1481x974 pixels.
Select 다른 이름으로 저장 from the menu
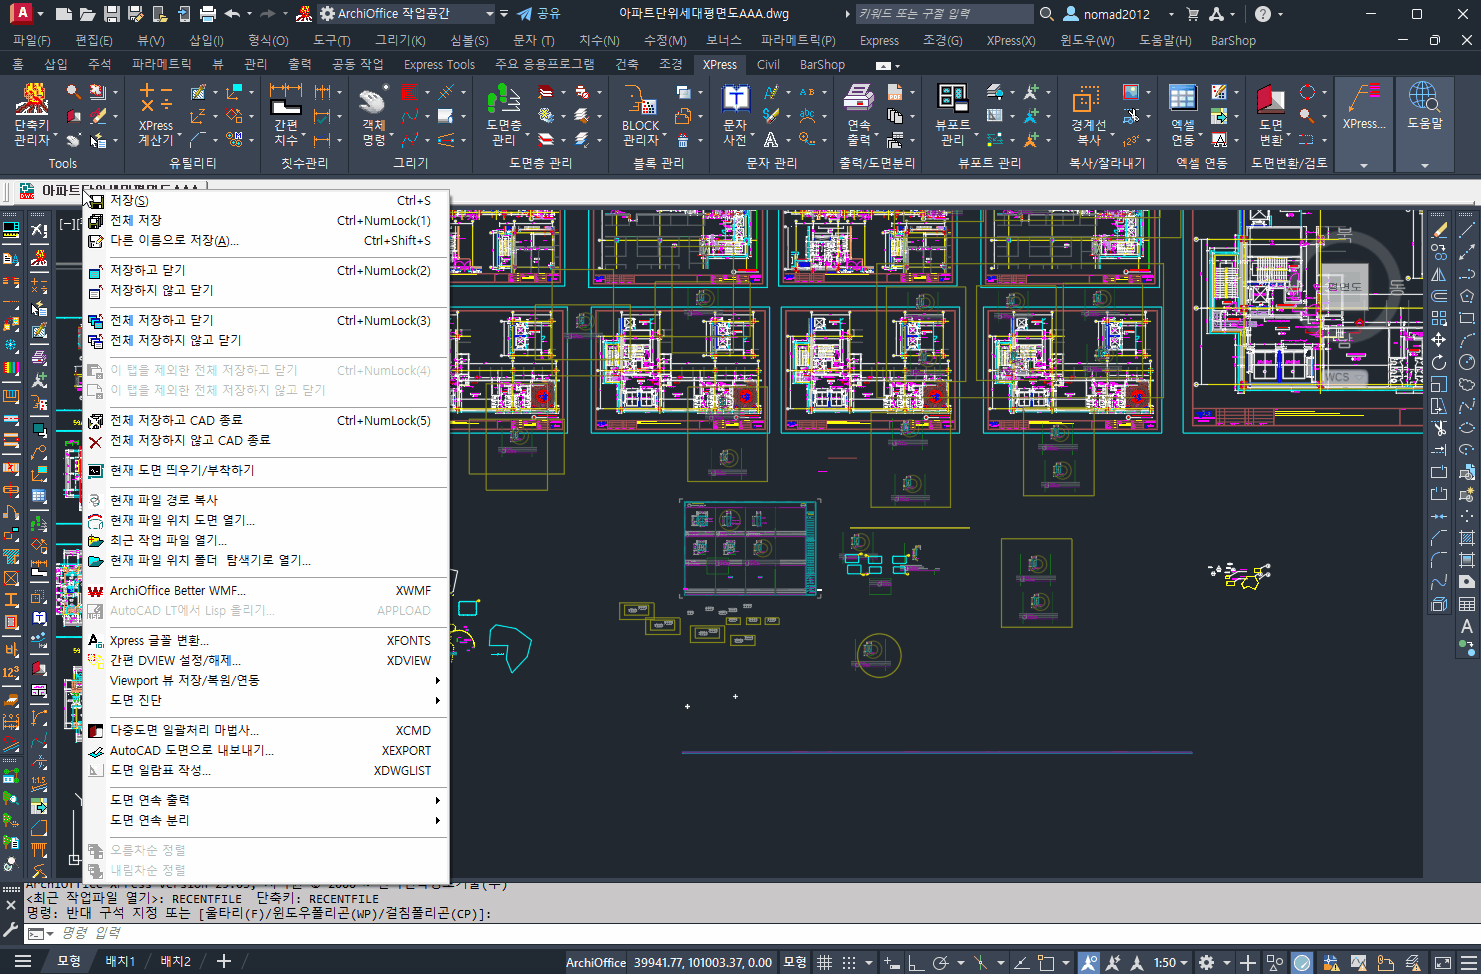[x=174, y=240]
